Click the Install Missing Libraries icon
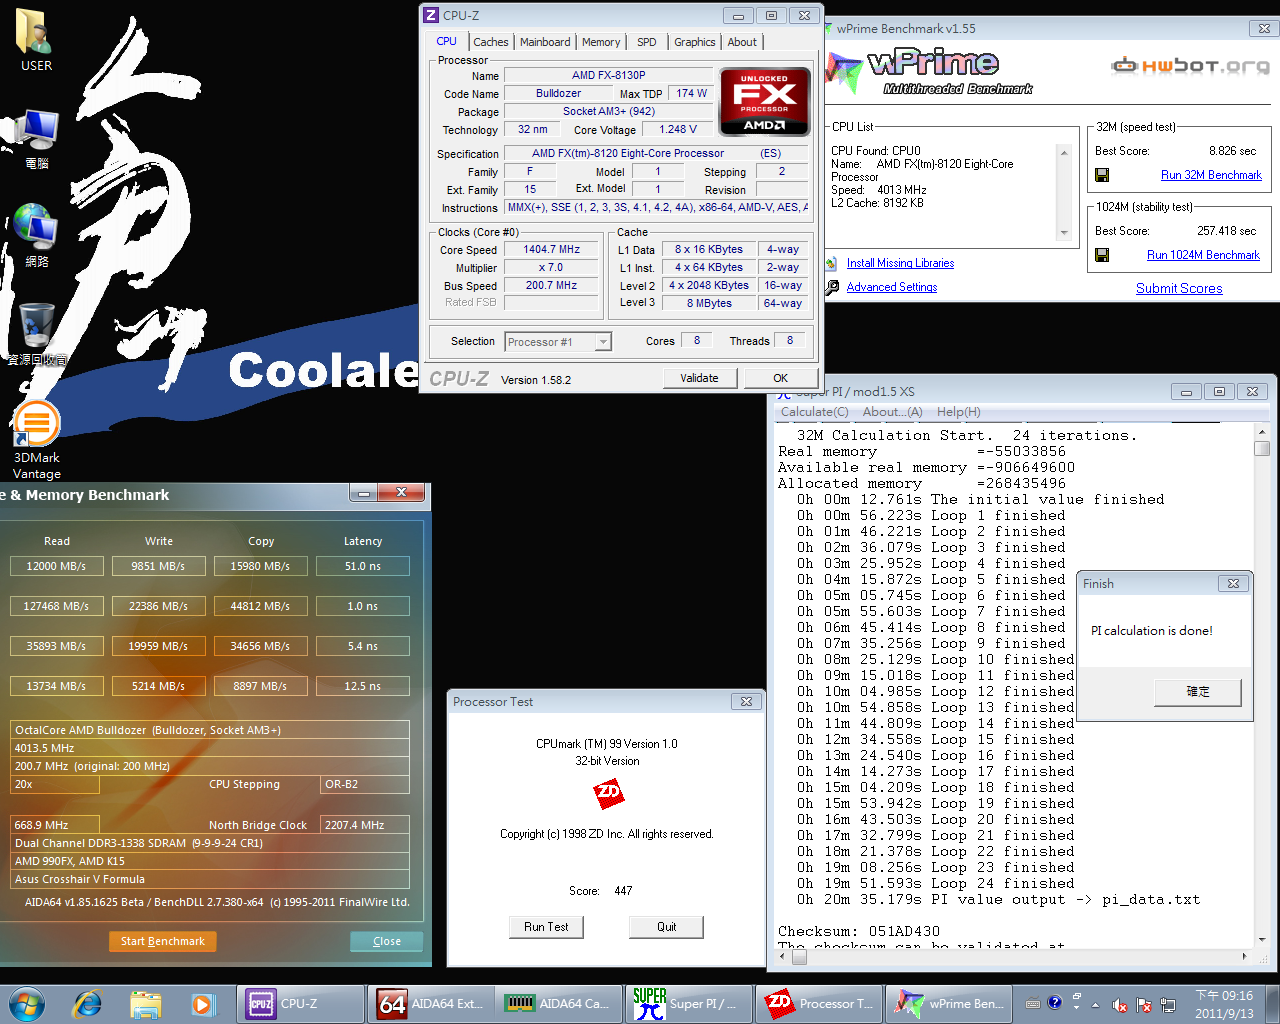1280x1024 pixels. [832, 263]
